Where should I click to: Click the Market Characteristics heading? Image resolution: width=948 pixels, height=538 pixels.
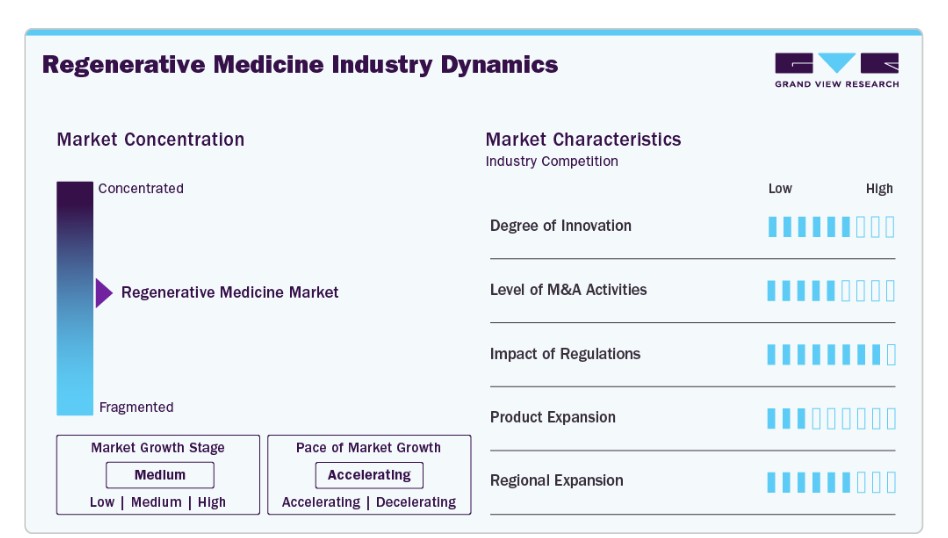[583, 140]
